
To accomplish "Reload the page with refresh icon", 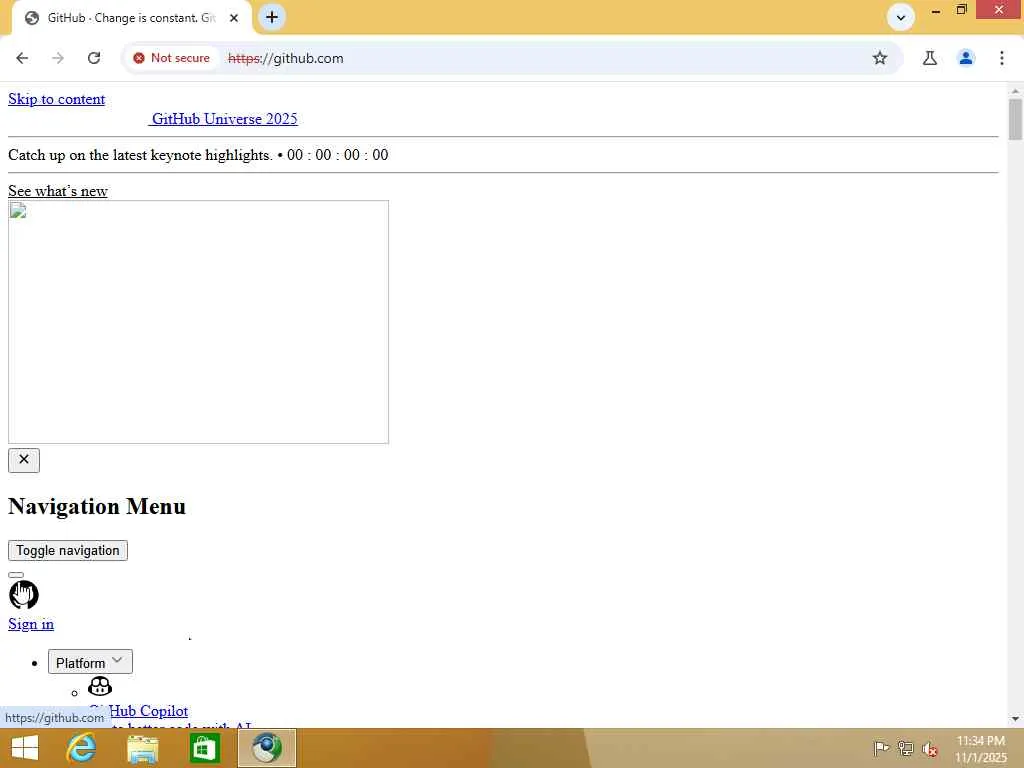I will (94, 58).
